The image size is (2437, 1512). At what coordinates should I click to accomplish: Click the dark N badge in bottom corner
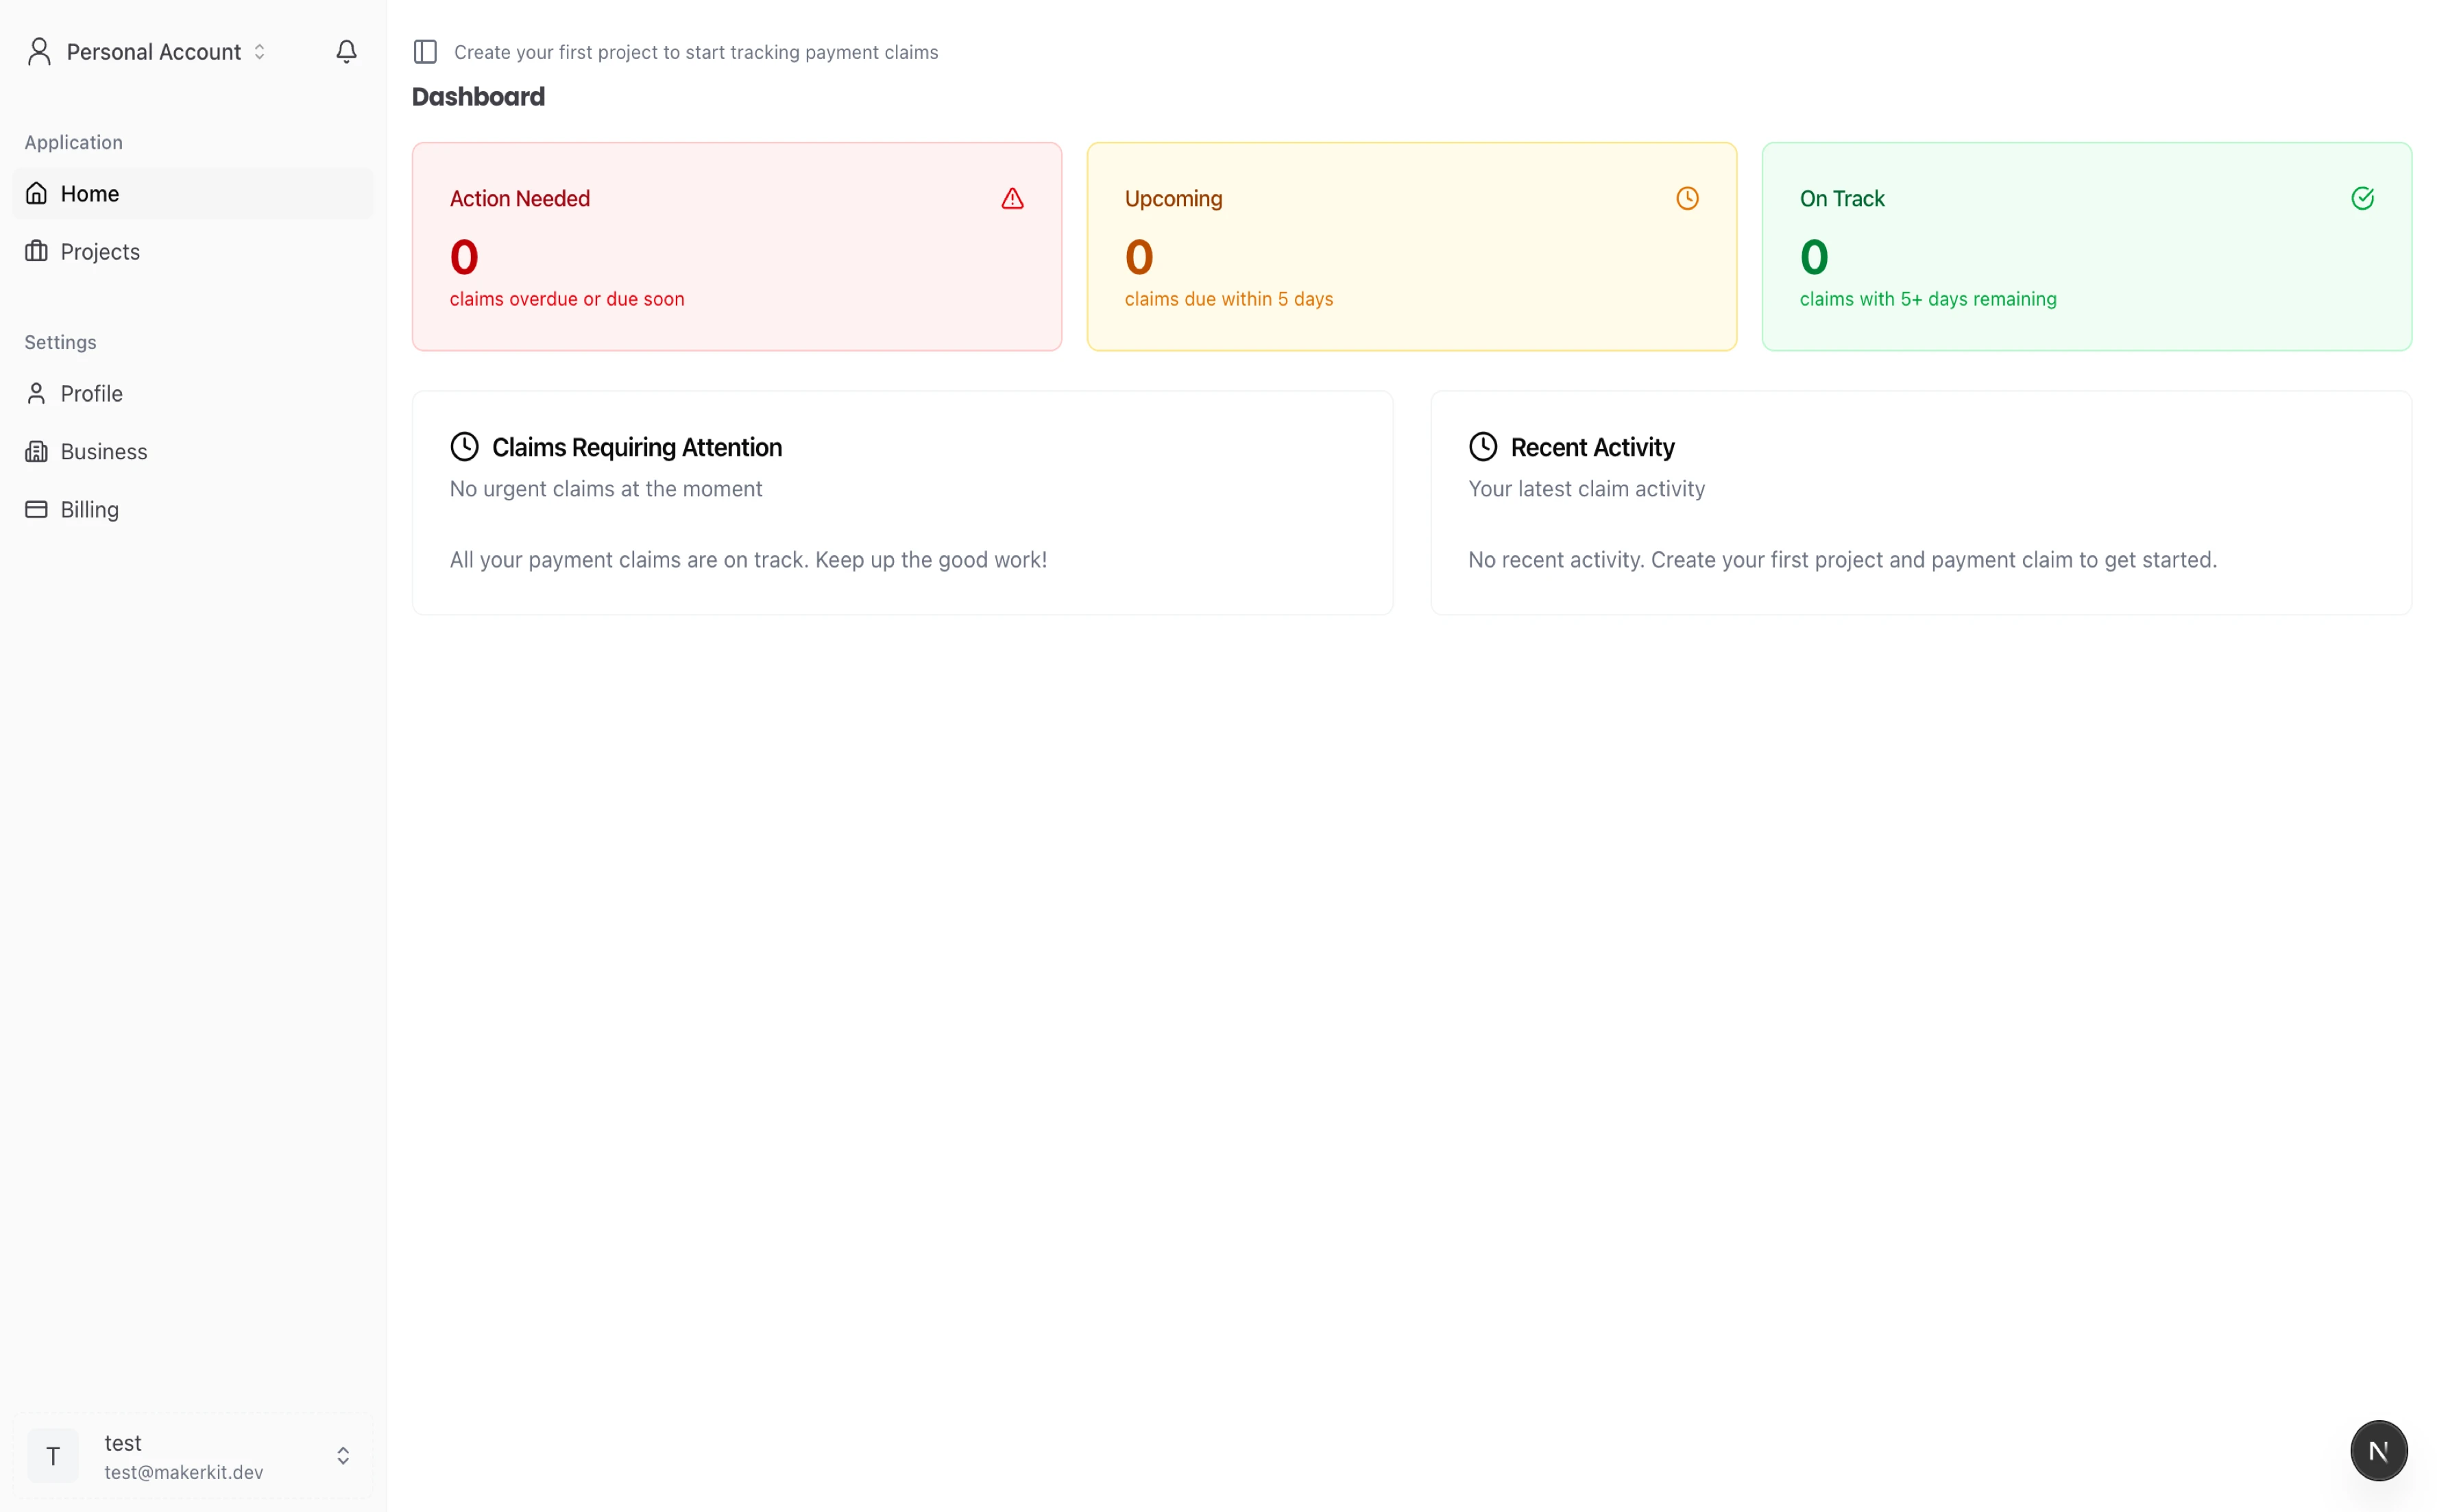(2378, 1450)
